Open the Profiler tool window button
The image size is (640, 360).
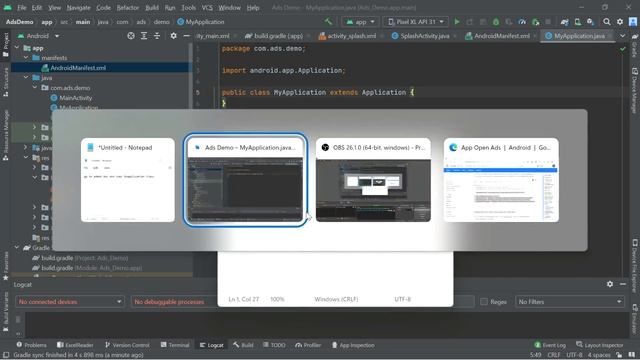[x=308, y=345]
